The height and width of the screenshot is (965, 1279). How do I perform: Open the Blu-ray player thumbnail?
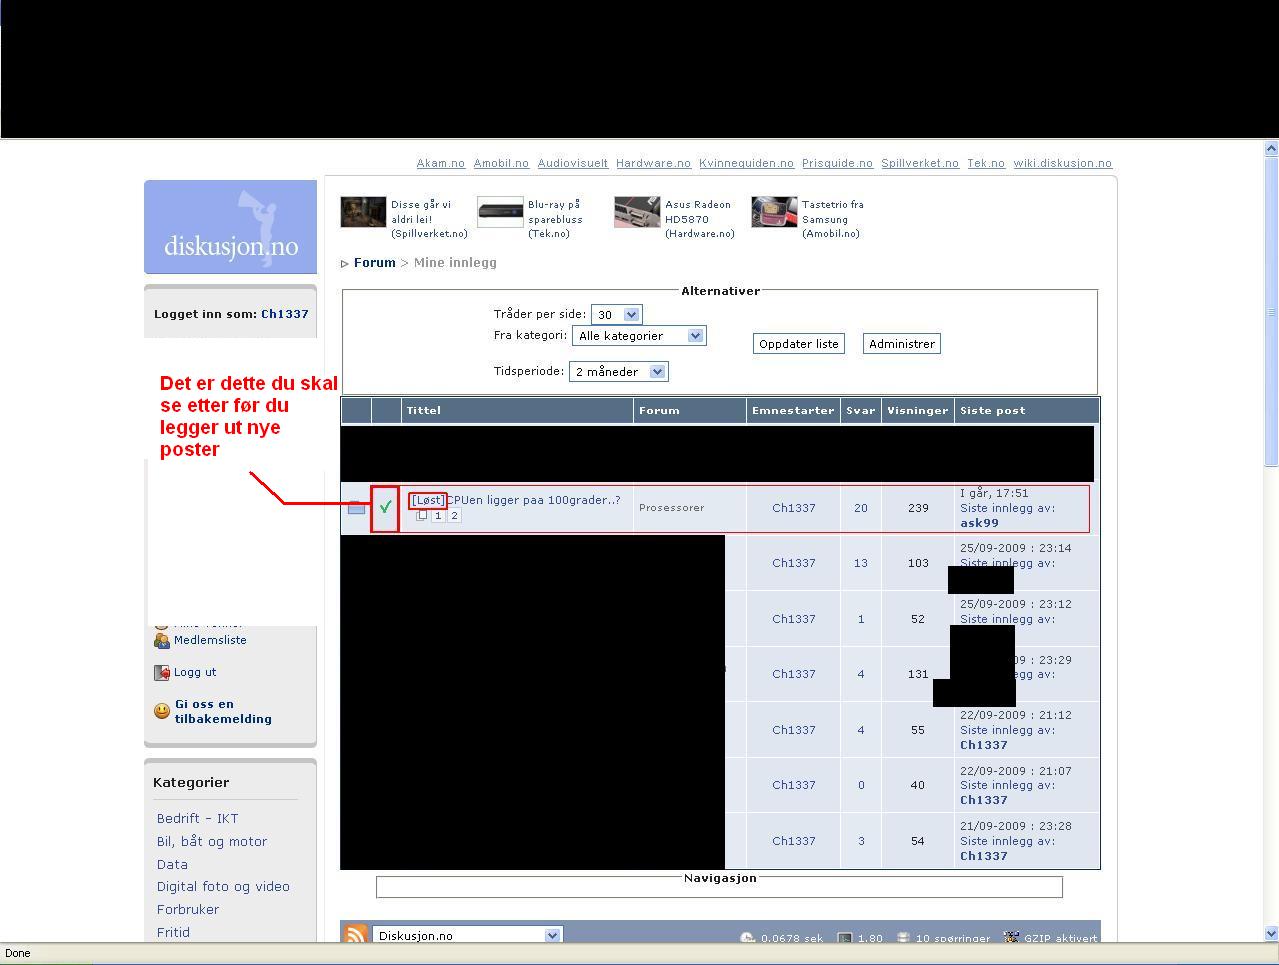point(500,212)
